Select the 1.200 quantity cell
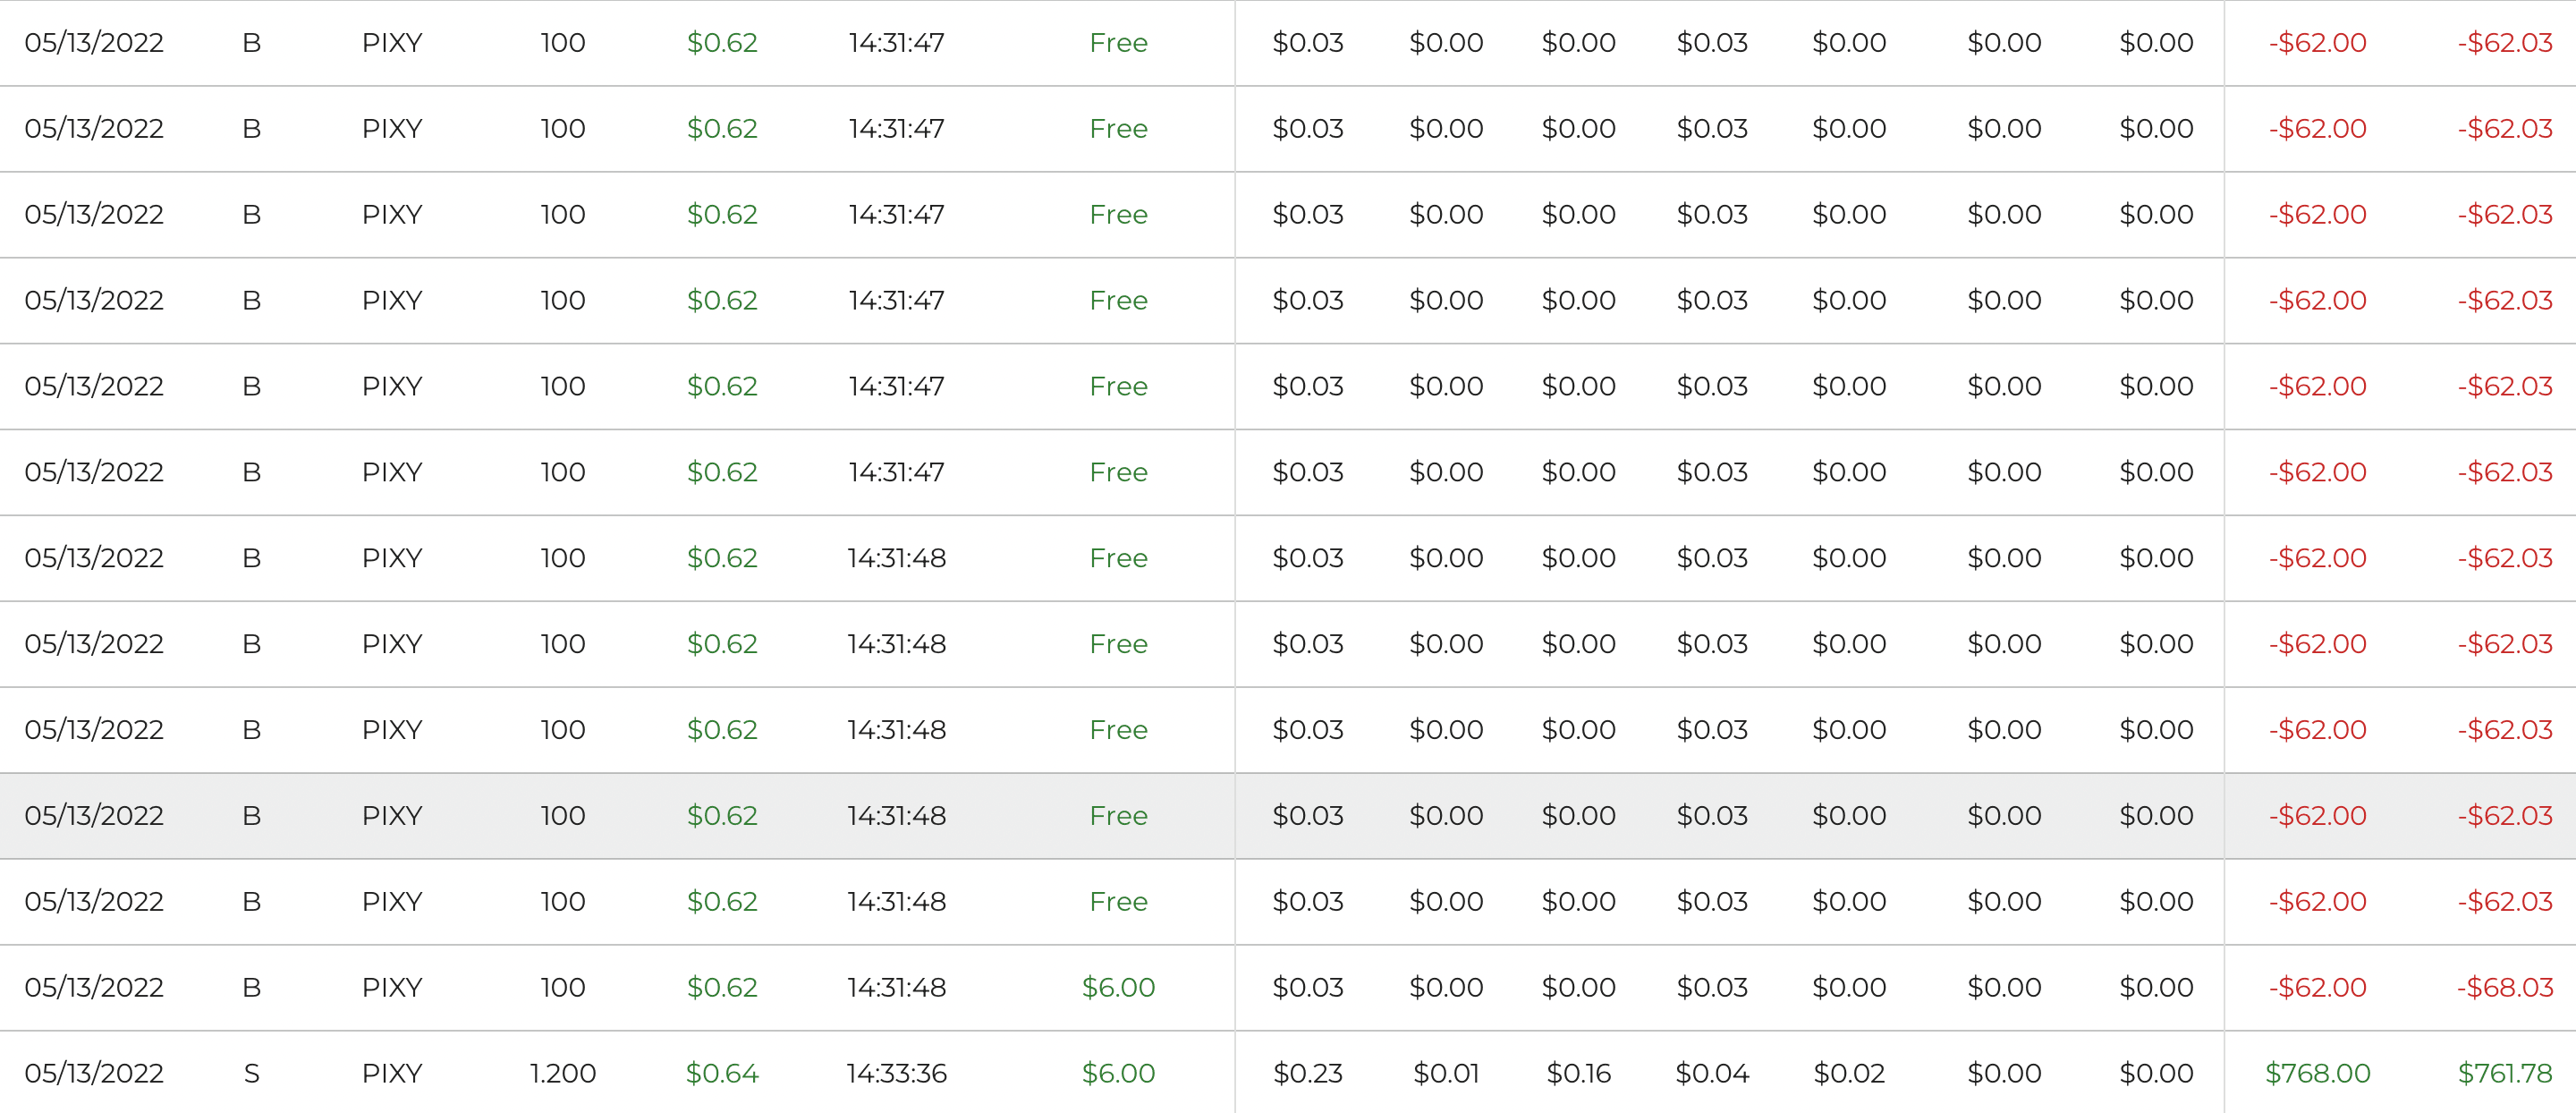The width and height of the screenshot is (2576, 1113). click(562, 1073)
